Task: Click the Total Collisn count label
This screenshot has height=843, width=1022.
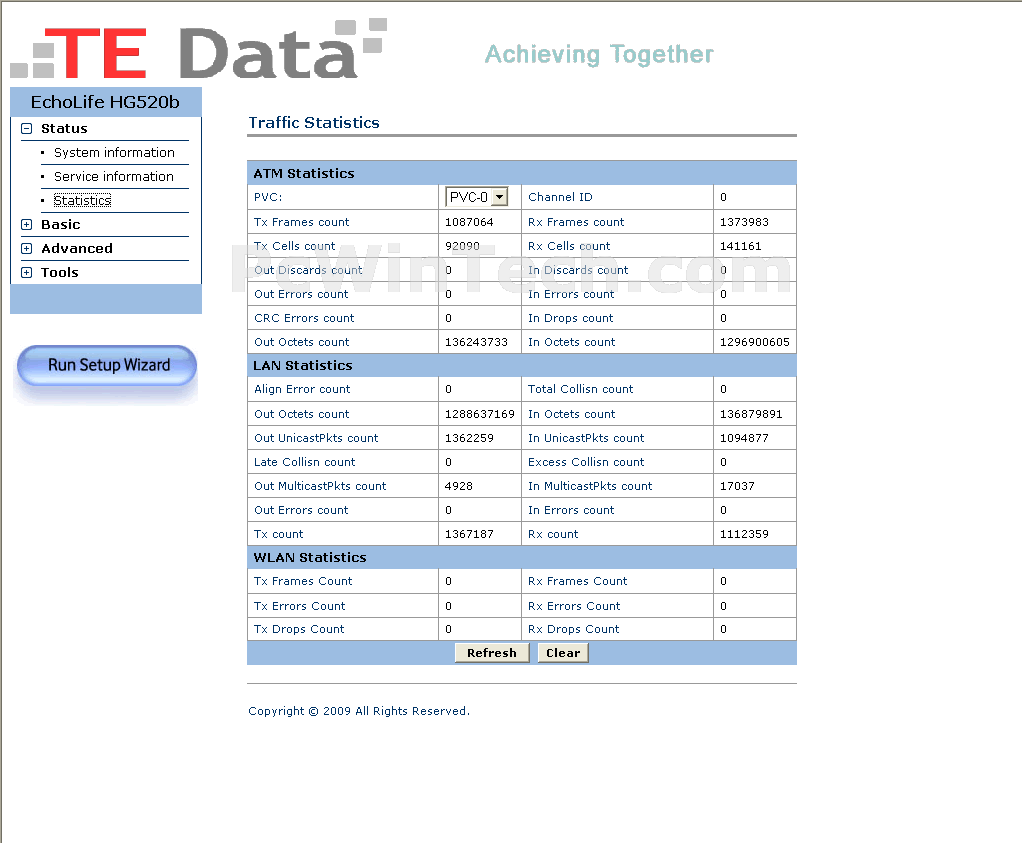Action: point(581,389)
